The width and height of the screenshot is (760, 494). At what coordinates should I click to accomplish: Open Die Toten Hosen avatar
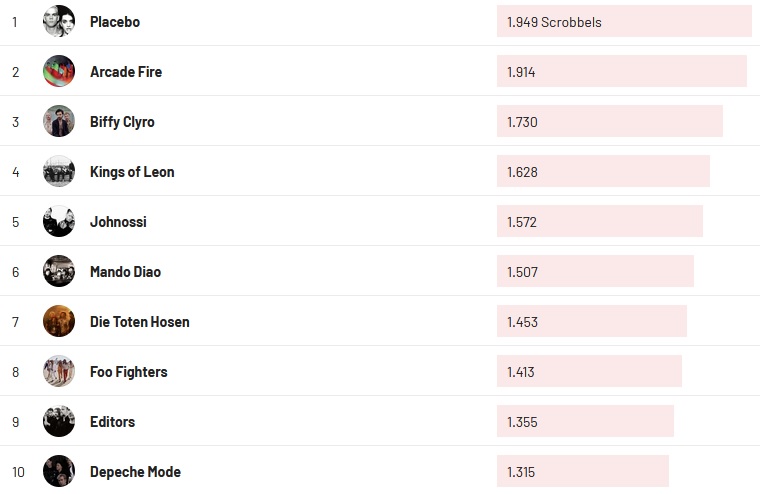point(59,321)
